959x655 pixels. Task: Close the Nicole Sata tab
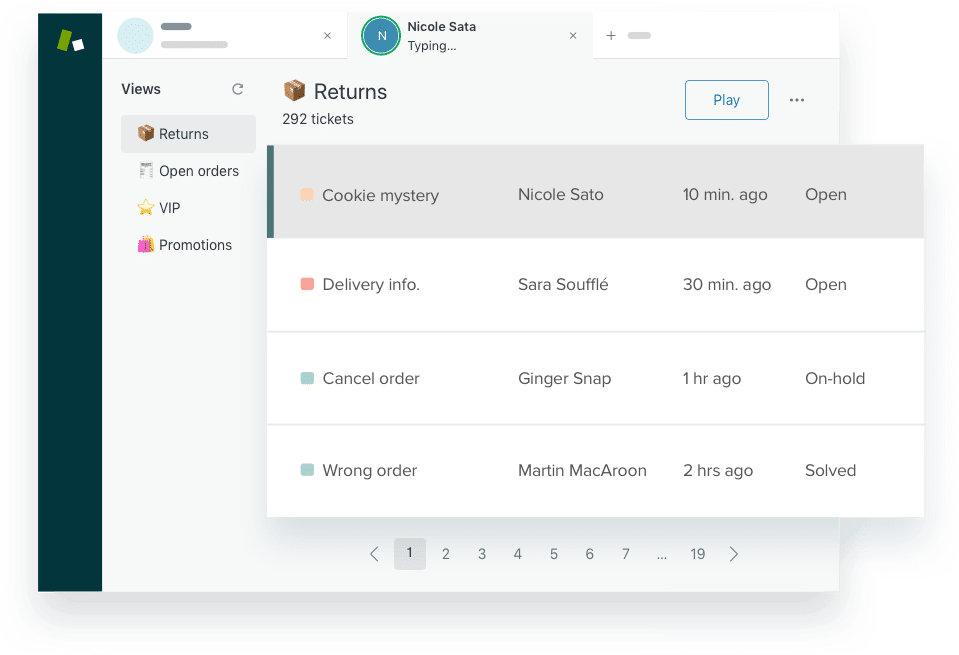573,36
